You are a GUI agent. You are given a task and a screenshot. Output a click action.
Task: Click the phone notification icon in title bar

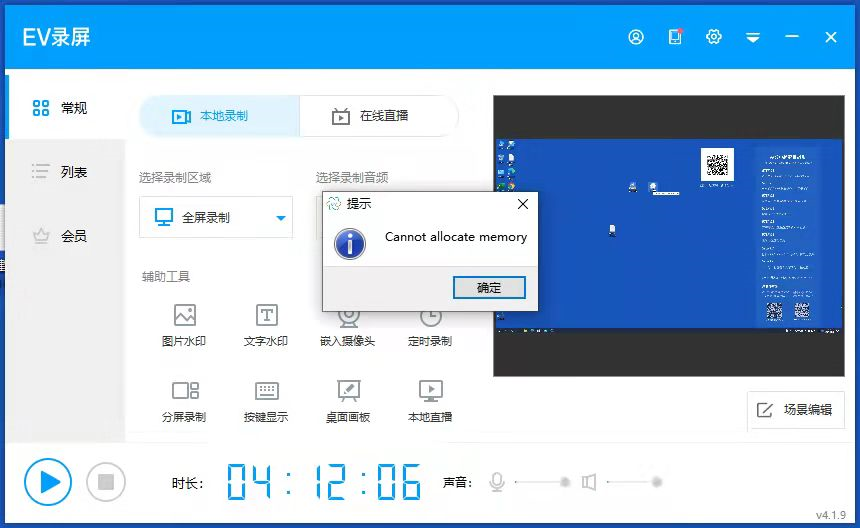[x=675, y=37]
